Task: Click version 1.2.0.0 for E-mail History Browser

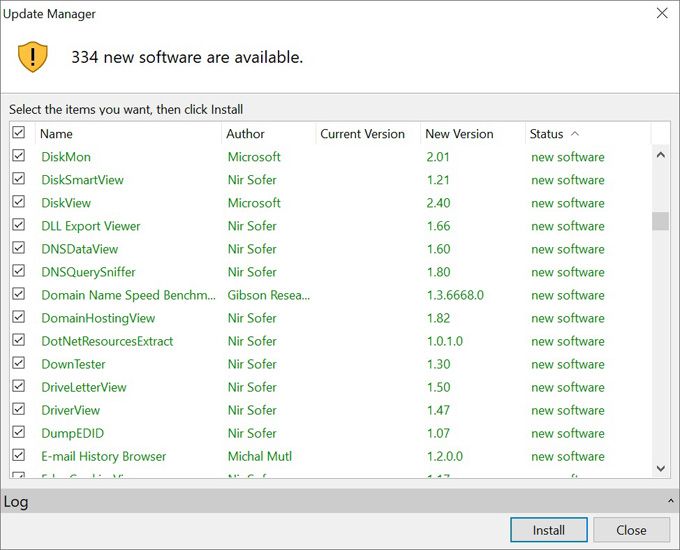Action: click(445, 456)
